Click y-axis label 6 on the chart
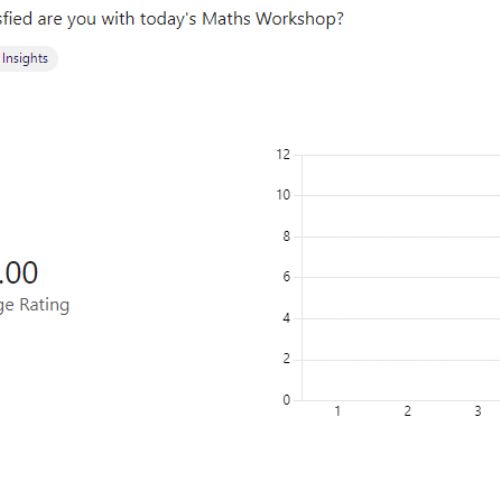Viewport: 500px width, 500px height. tap(286, 277)
